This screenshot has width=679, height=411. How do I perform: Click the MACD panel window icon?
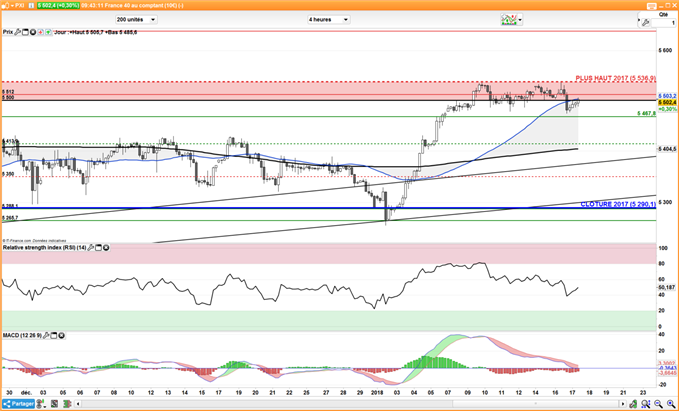click(x=54, y=336)
